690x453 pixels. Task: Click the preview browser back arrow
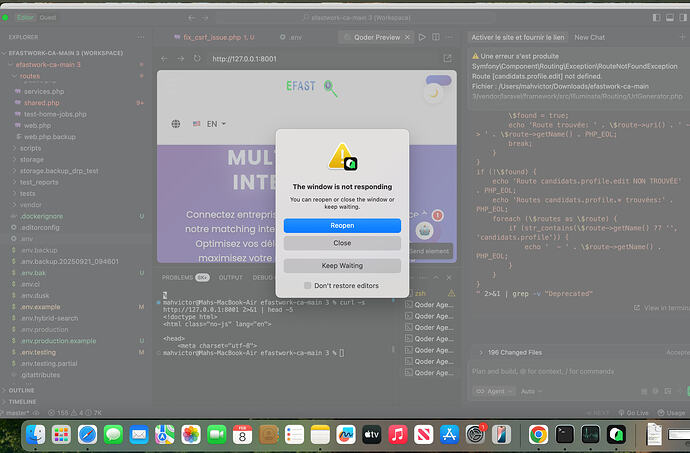tap(164, 59)
